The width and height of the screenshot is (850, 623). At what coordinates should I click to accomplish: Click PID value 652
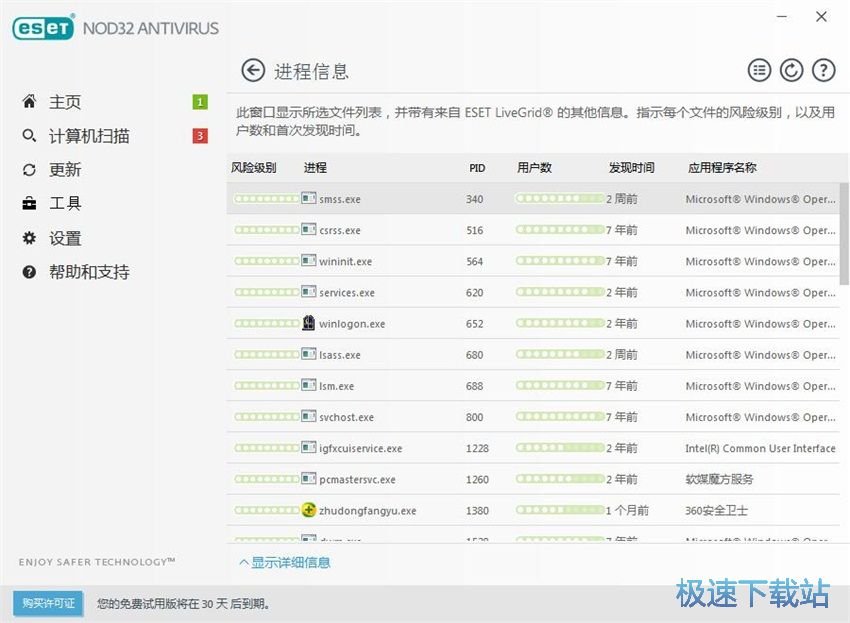(x=475, y=324)
